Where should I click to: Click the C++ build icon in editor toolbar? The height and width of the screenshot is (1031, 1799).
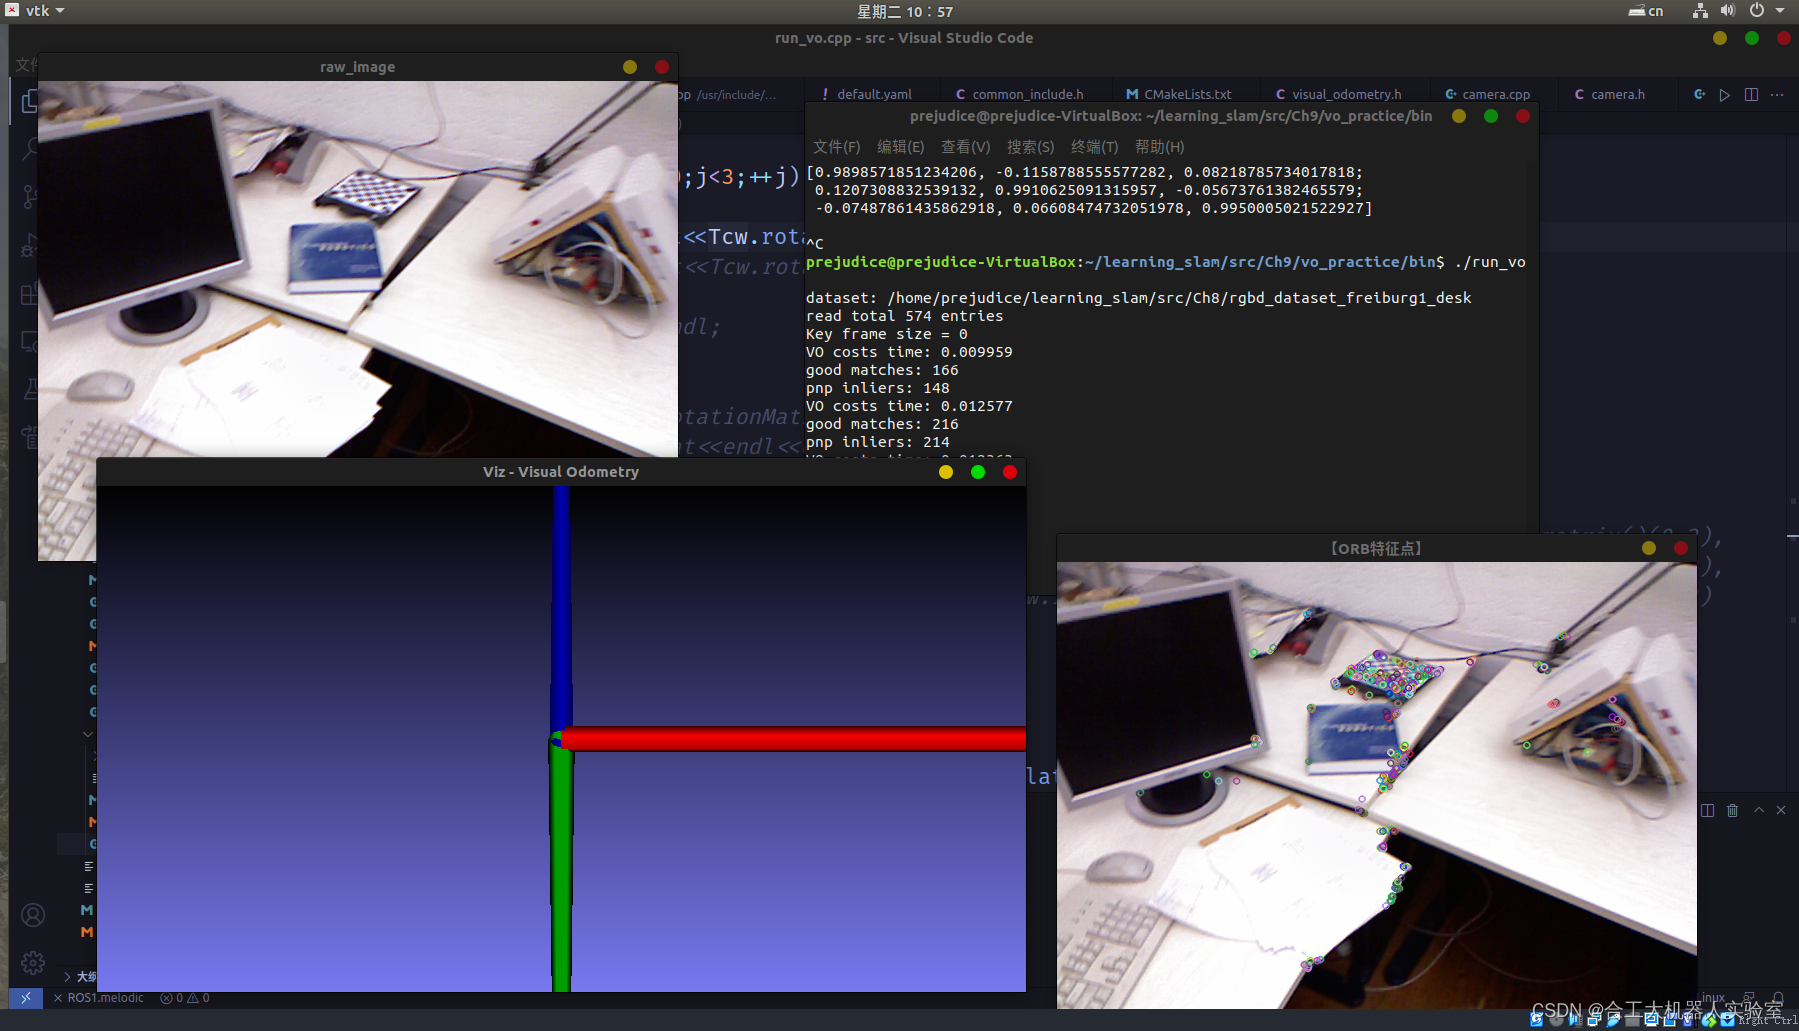[1699, 94]
